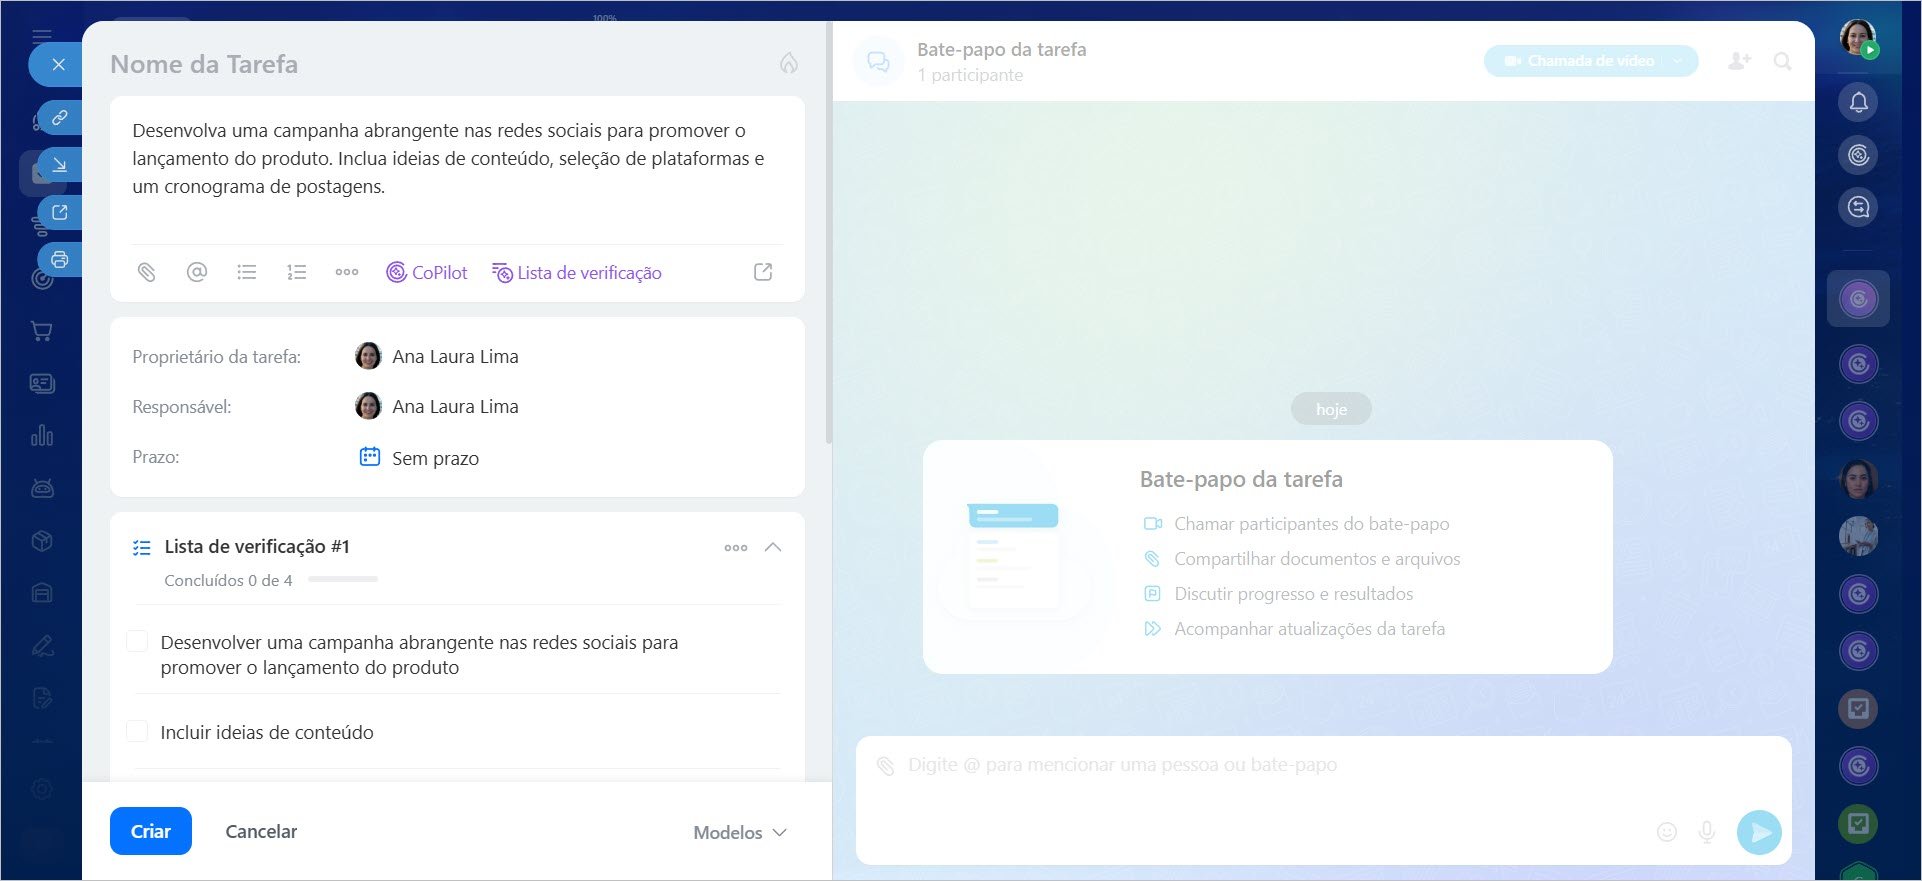The width and height of the screenshot is (1922, 881).
Task: Open the Modelos dropdown
Action: click(x=740, y=832)
